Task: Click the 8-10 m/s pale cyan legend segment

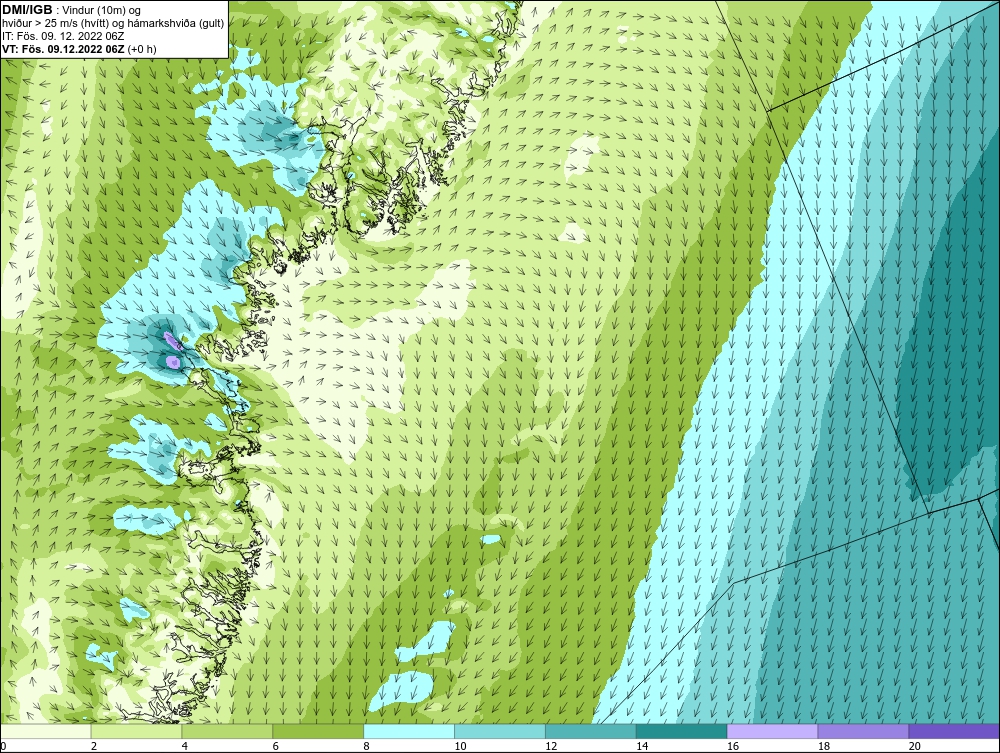Action: [x=409, y=731]
